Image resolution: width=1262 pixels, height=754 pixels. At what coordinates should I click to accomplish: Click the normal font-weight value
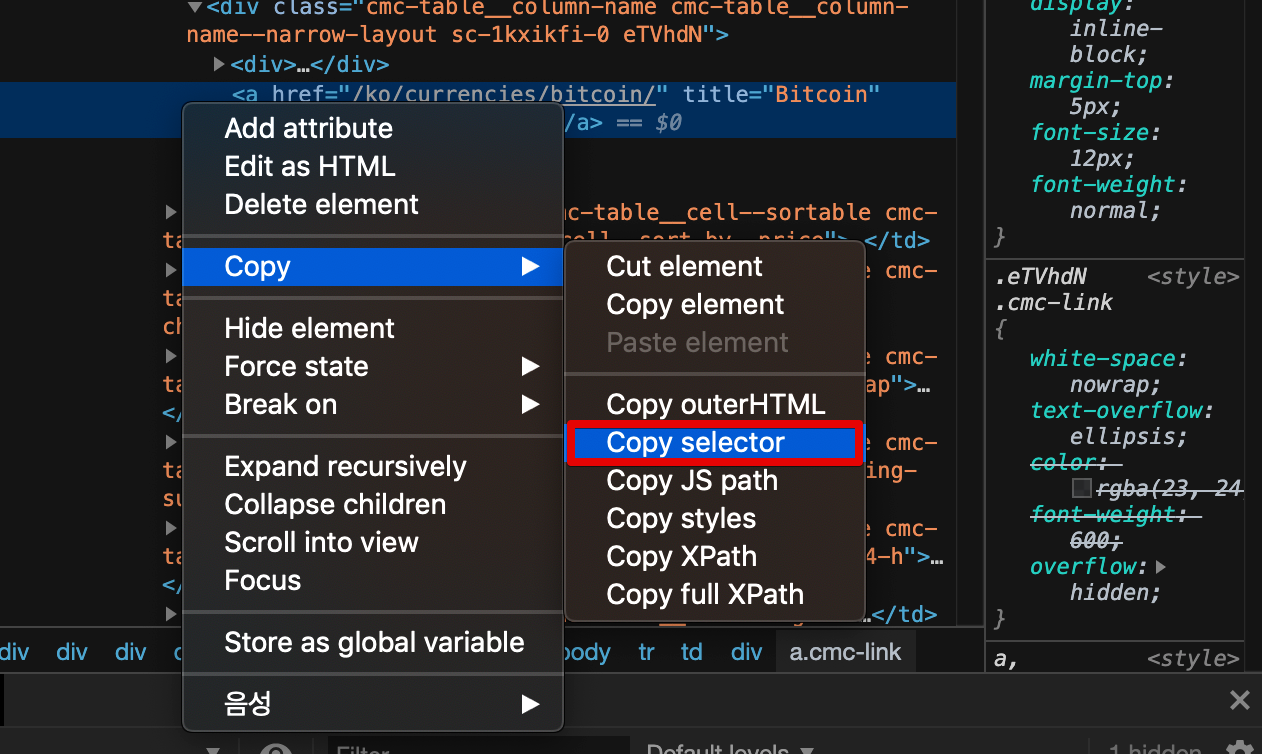click(x=1111, y=210)
